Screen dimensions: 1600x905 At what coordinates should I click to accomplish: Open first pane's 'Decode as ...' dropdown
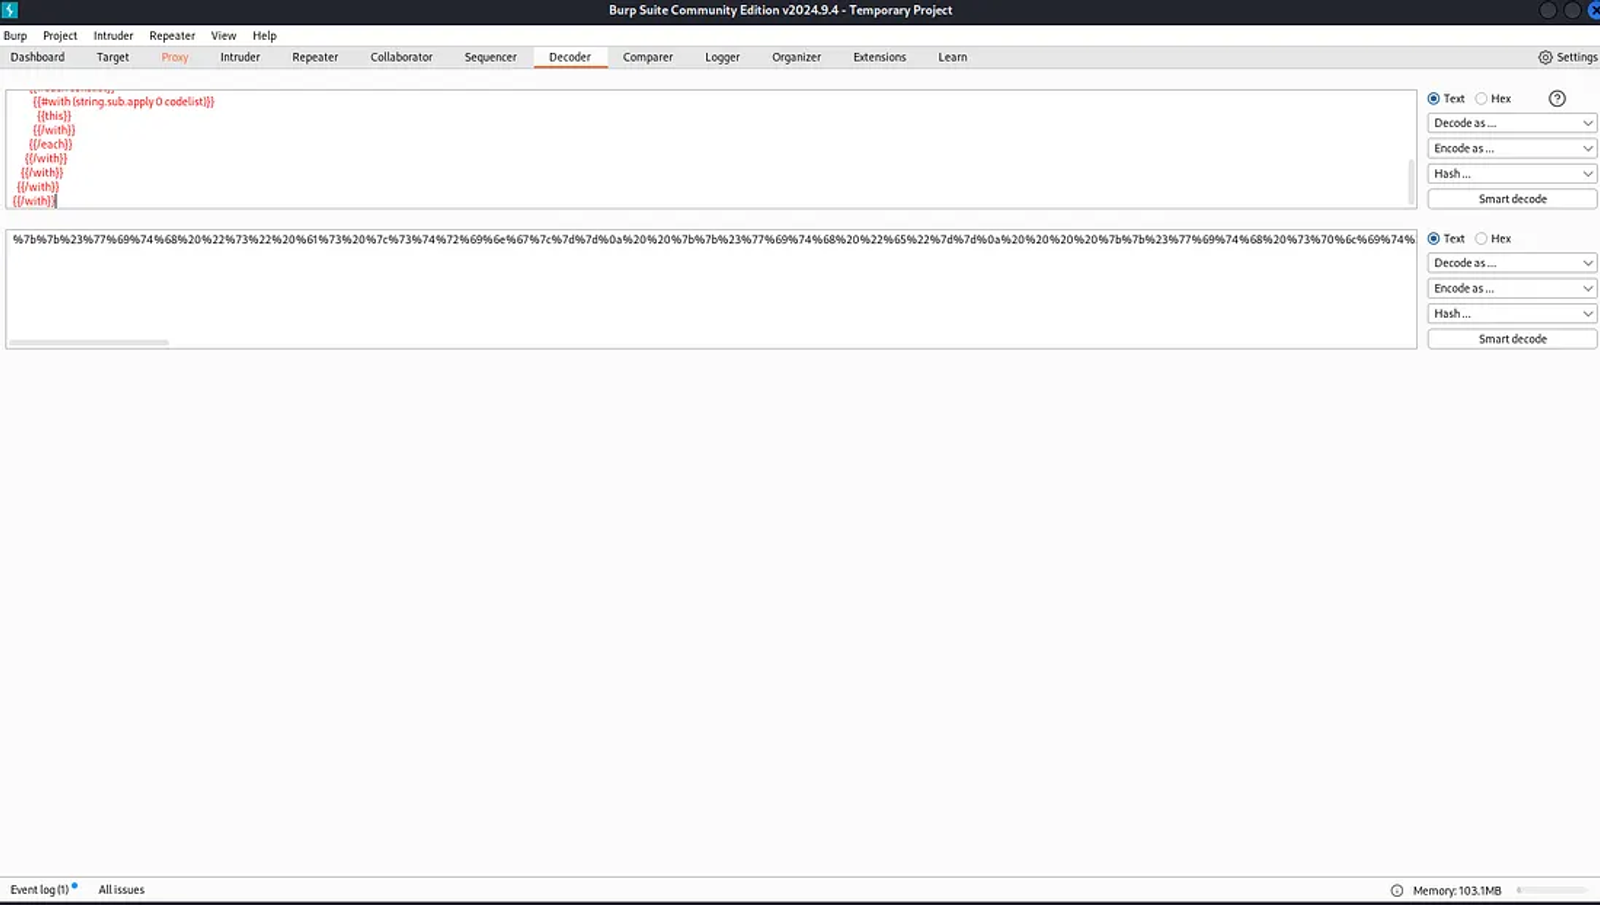[1512, 123]
